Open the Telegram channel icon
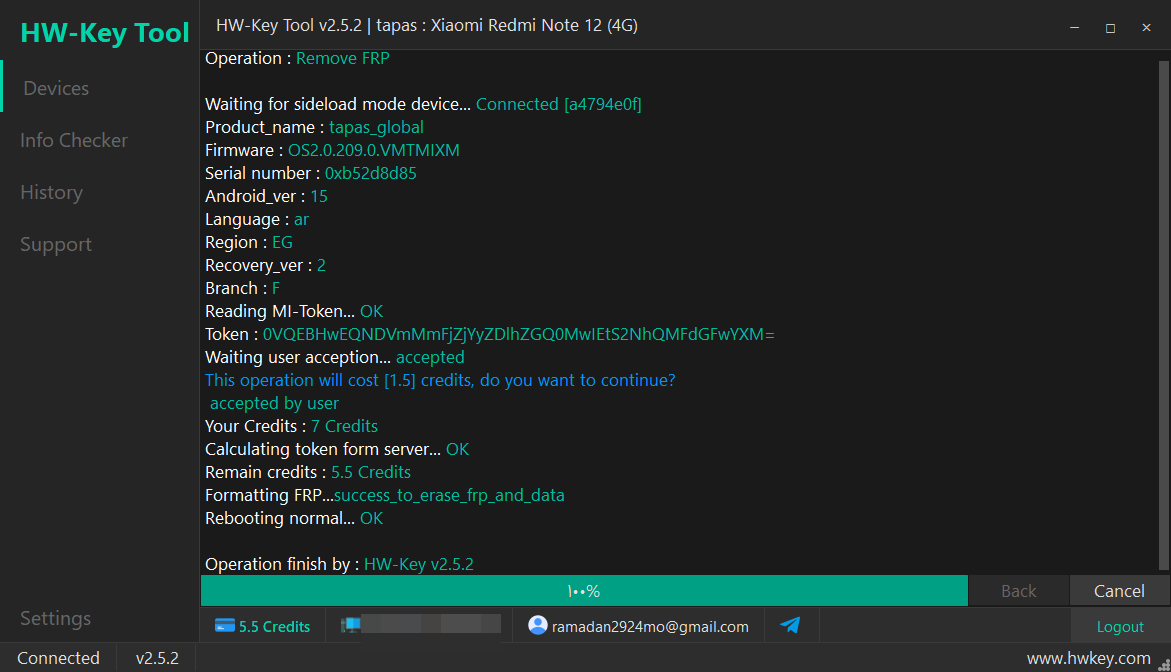Viewport: 1171px width, 672px height. 790,625
